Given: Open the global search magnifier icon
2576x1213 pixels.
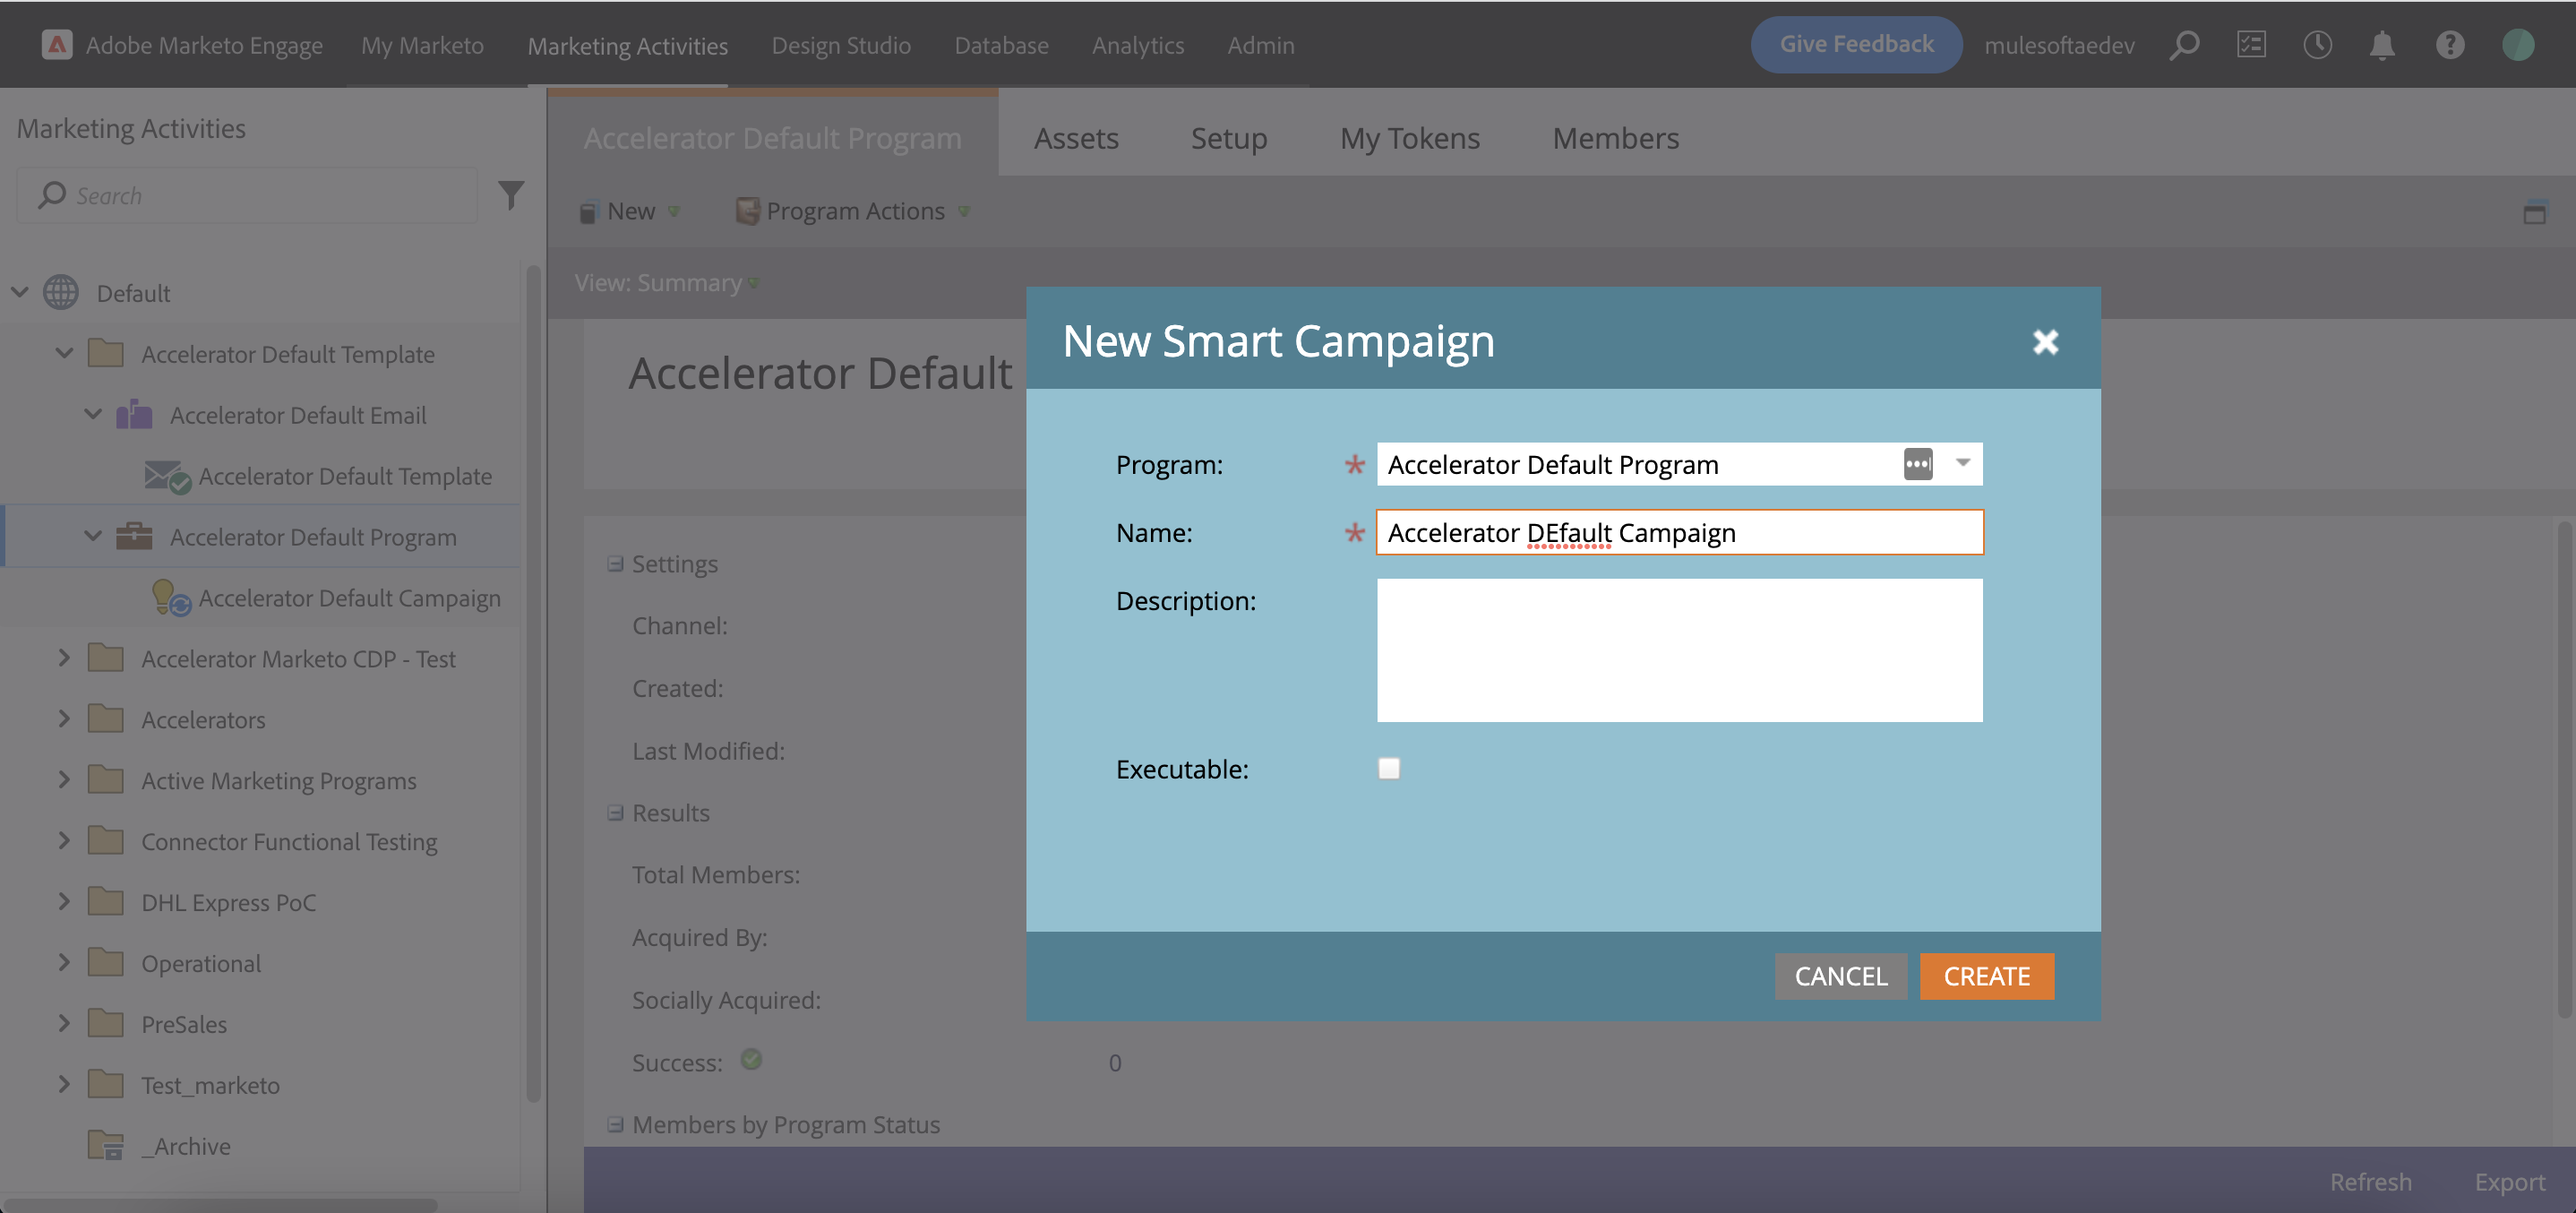Looking at the screenshot, I should [x=2184, y=45].
